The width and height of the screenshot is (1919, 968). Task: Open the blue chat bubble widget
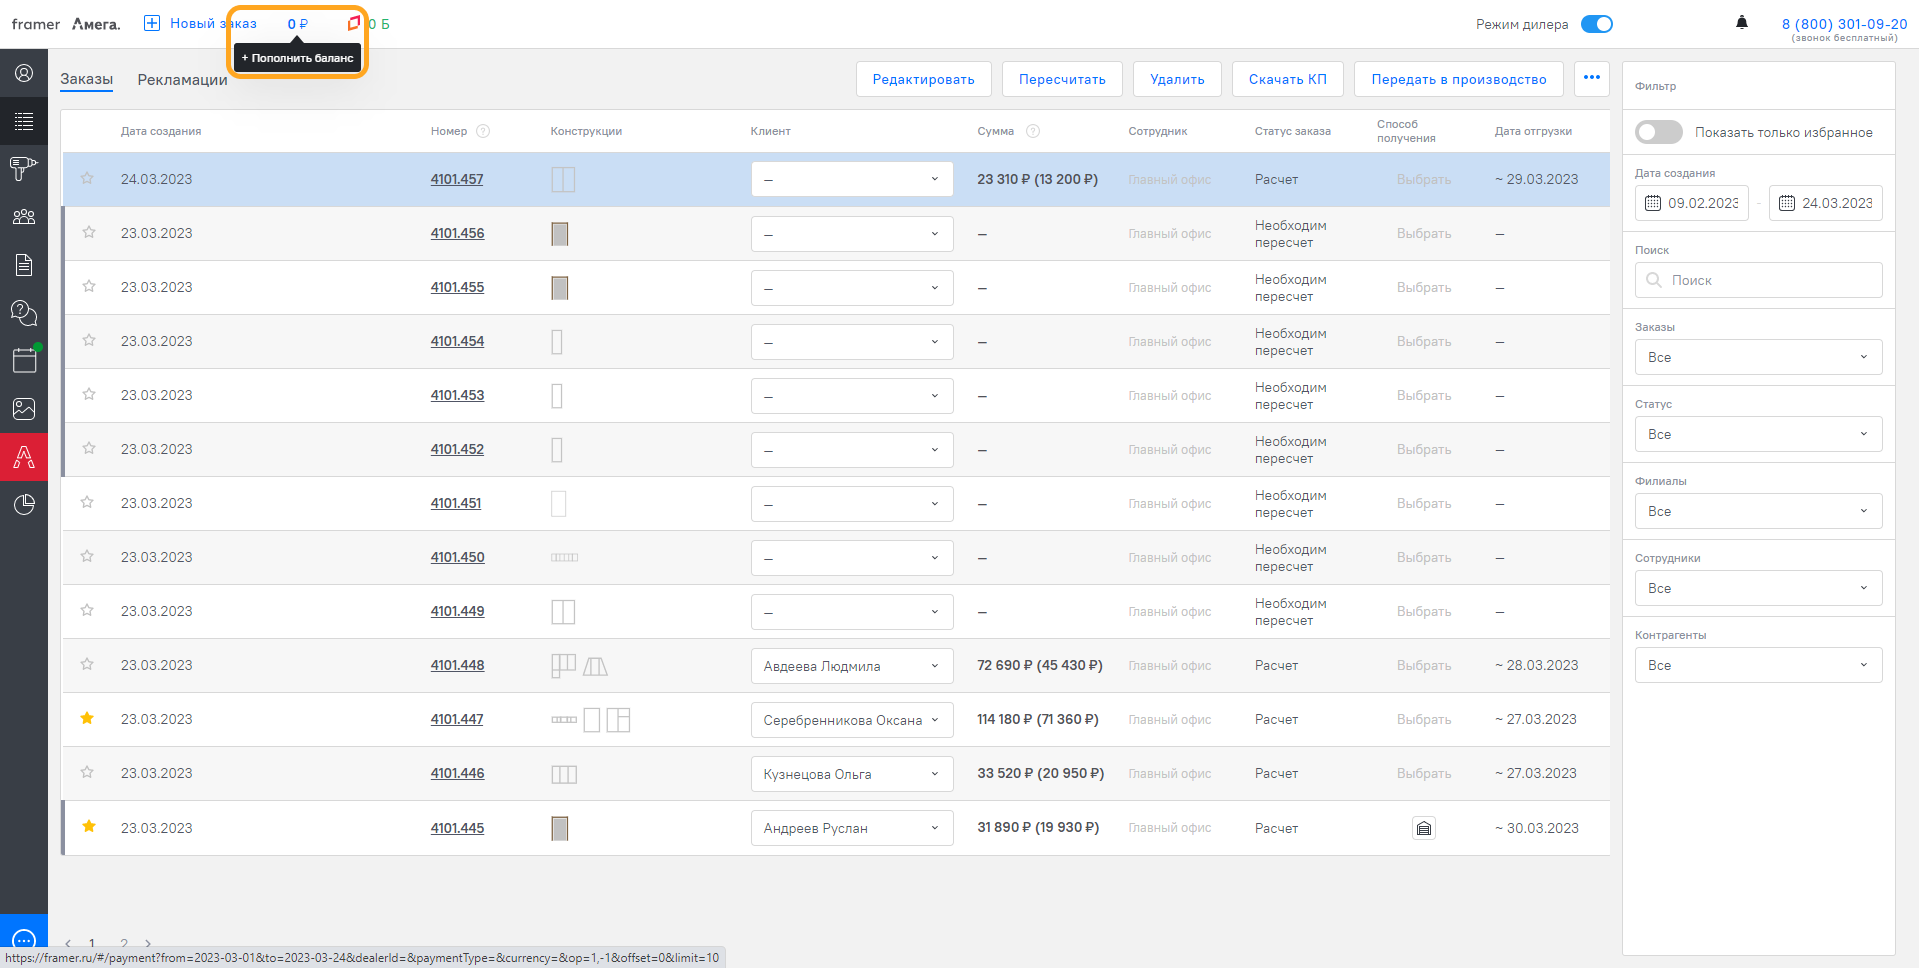coord(24,940)
